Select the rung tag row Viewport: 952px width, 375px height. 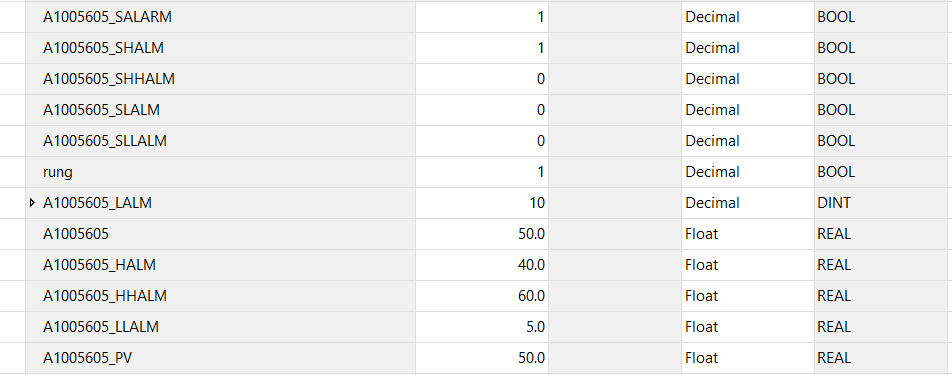tap(475, 172)
